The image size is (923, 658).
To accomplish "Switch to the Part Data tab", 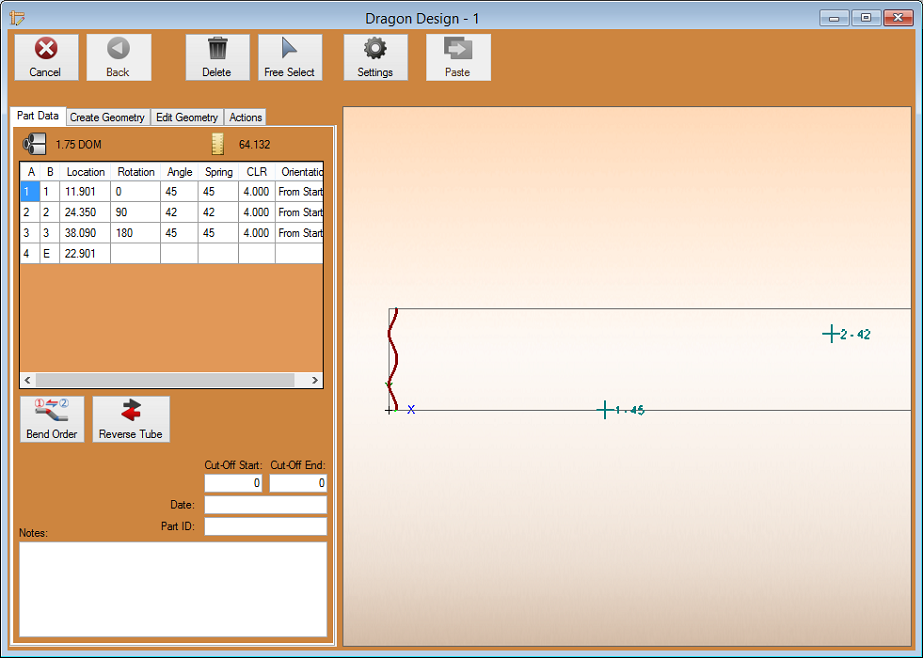I will (x=38, y=116).
